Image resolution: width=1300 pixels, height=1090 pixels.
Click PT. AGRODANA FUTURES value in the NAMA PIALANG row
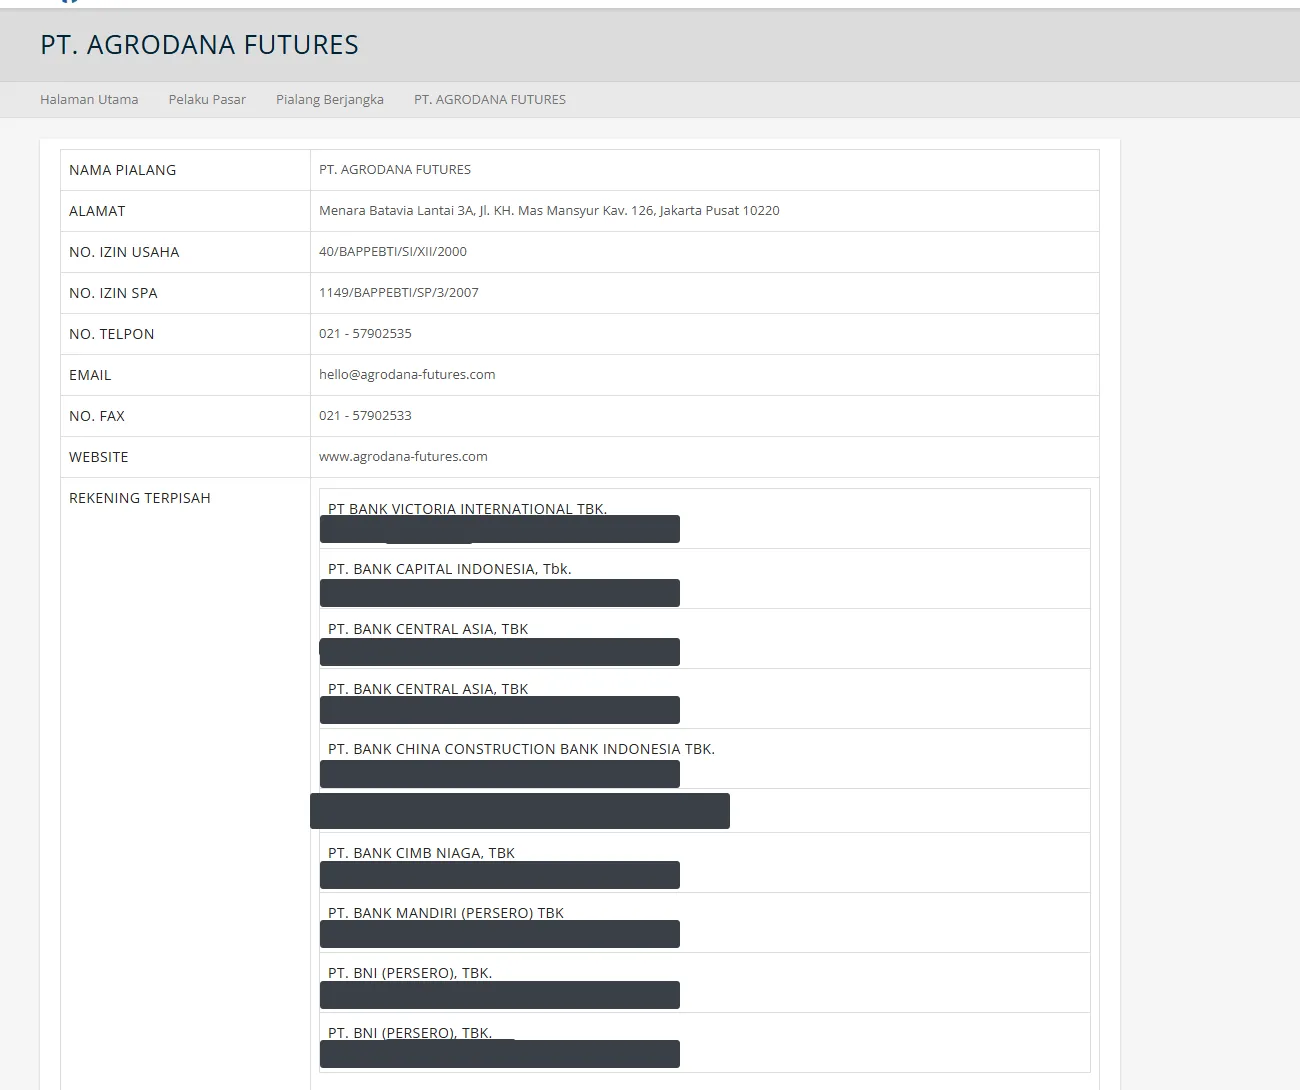(395, 170)
